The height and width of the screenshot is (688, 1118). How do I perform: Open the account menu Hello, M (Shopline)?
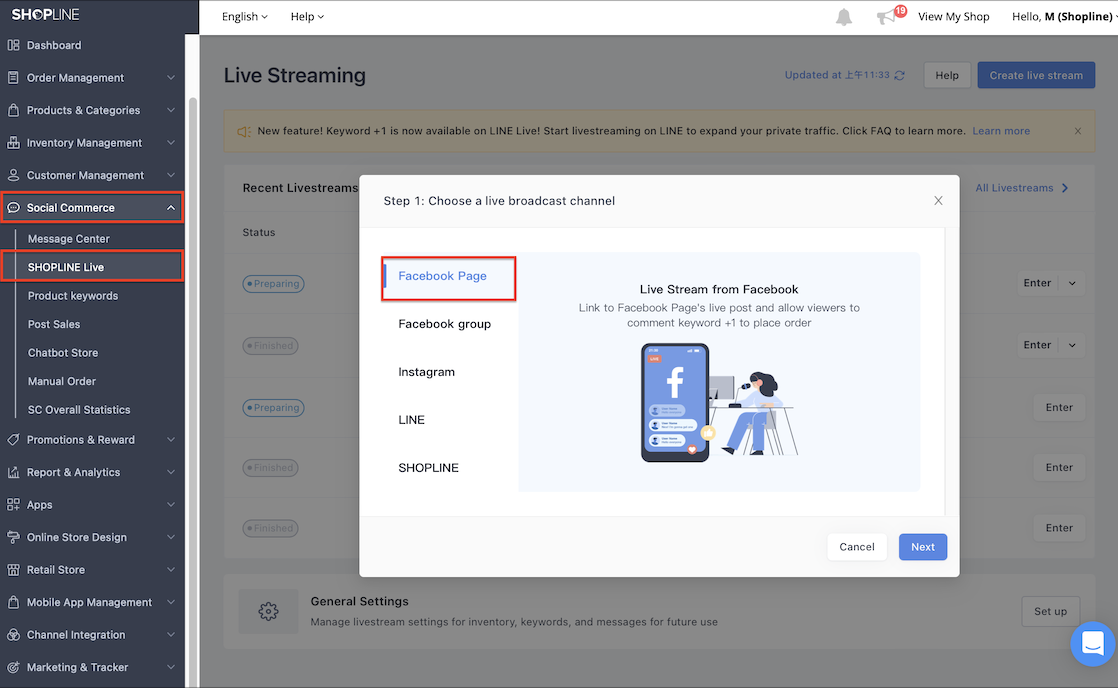(1064, 16)
